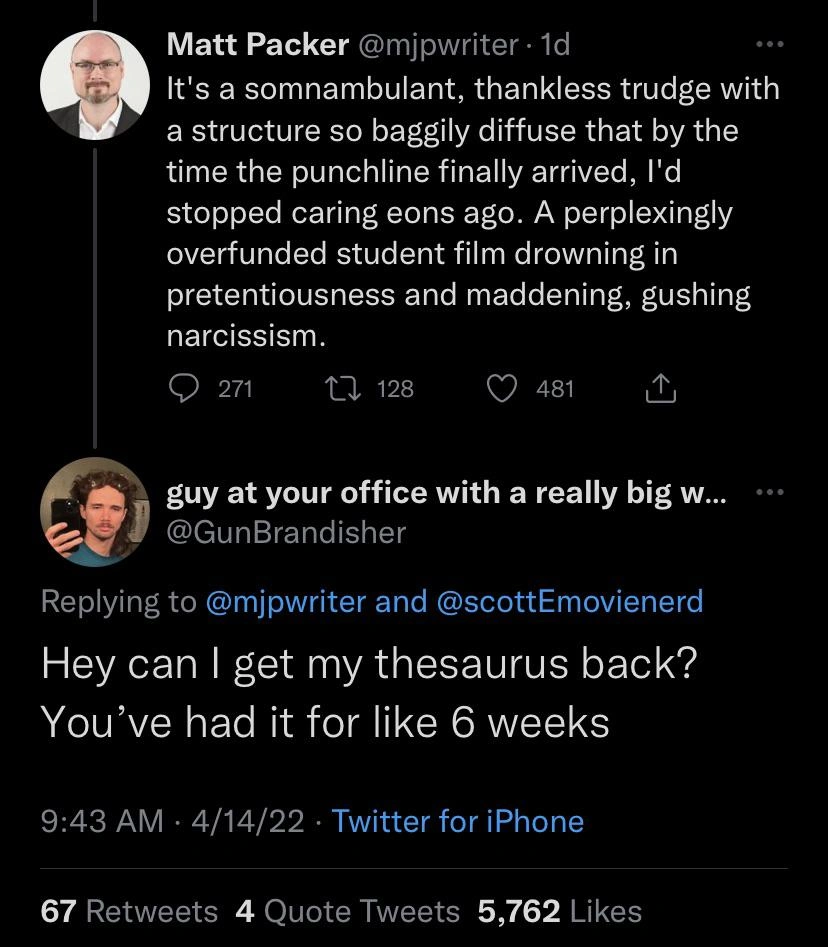The height and width of the screenshot is (947, 828).
Task: View the 67 Retweets list
Action: coord(129,911)
